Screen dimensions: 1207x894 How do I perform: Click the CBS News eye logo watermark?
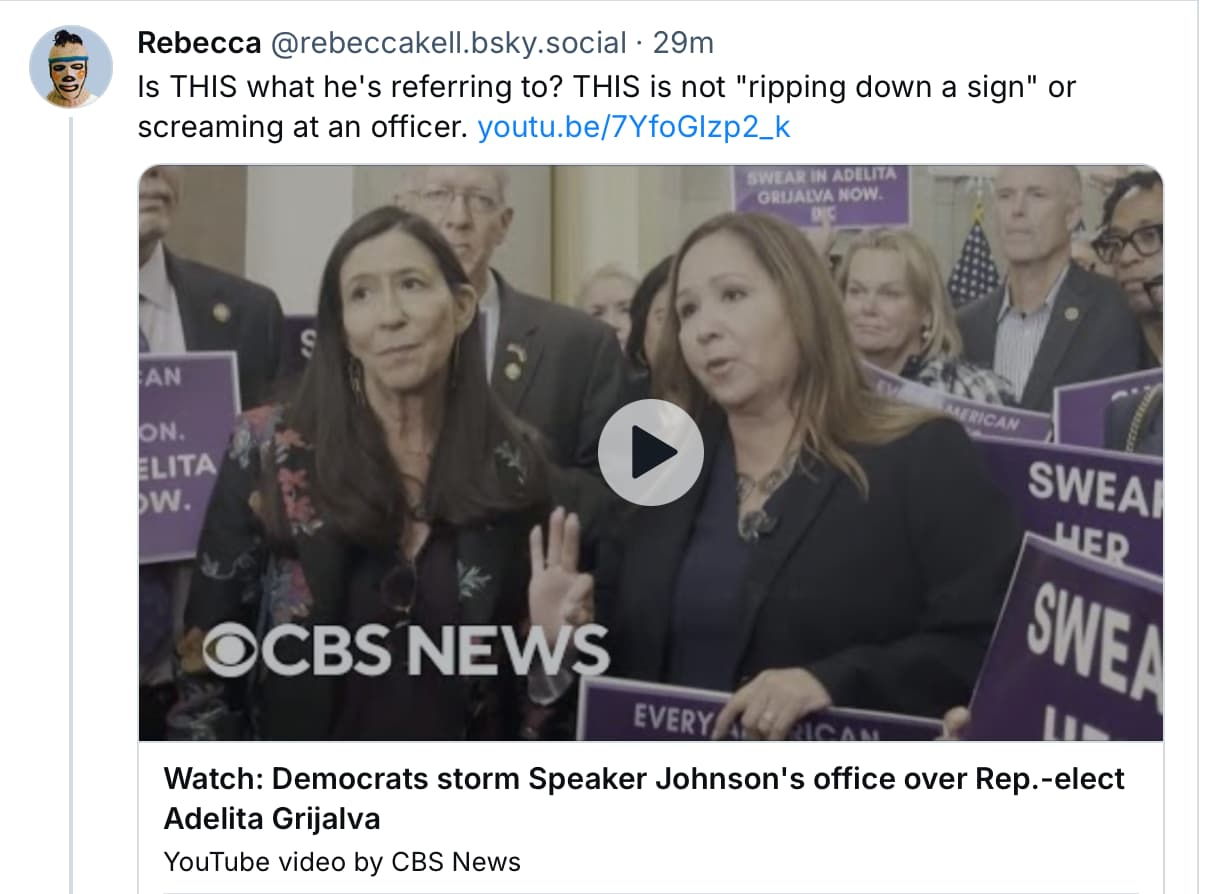click(x=233, y=651)
